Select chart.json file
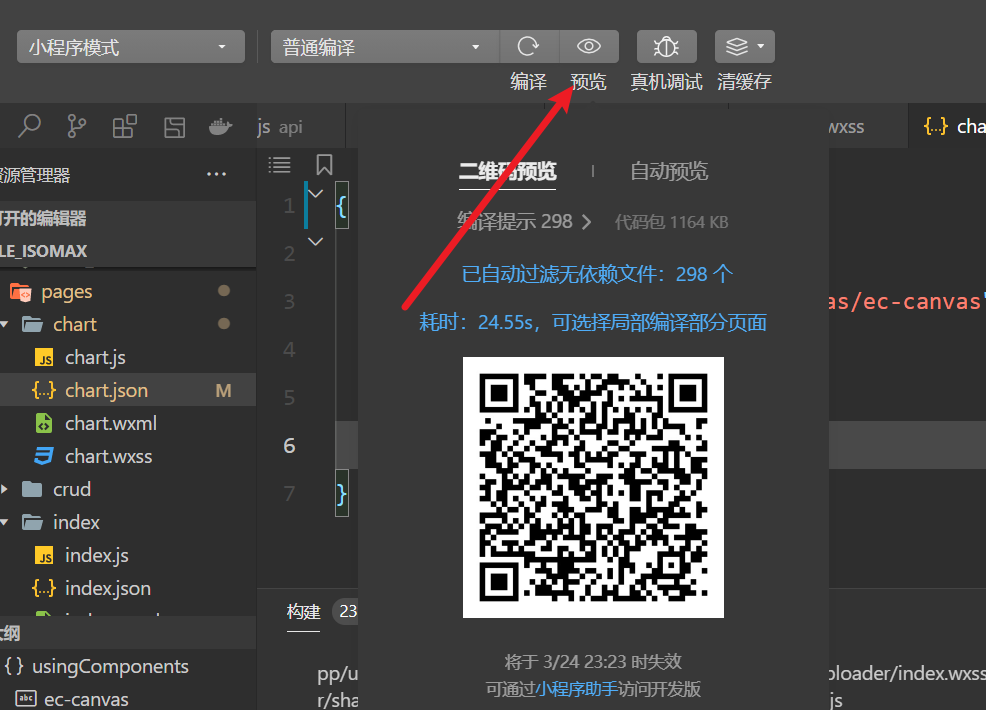 (x=128, y=390)
